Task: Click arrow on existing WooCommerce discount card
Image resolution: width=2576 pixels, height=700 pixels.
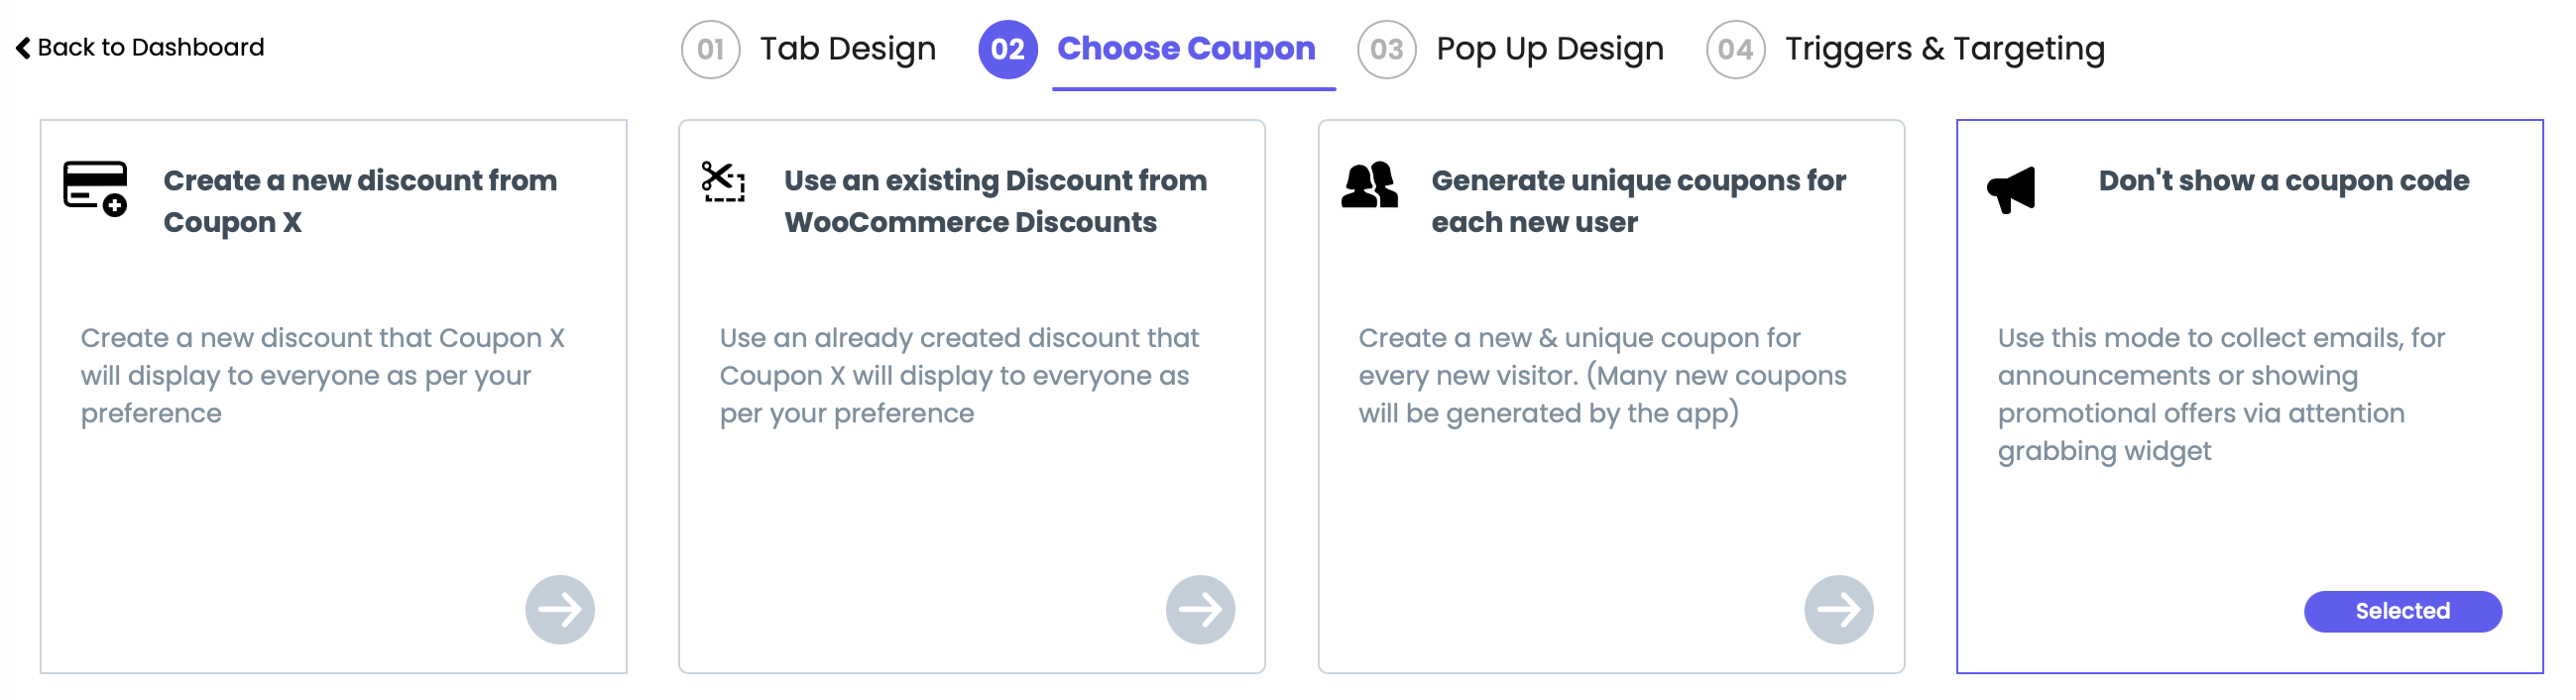Action: tap(1200, 609)
